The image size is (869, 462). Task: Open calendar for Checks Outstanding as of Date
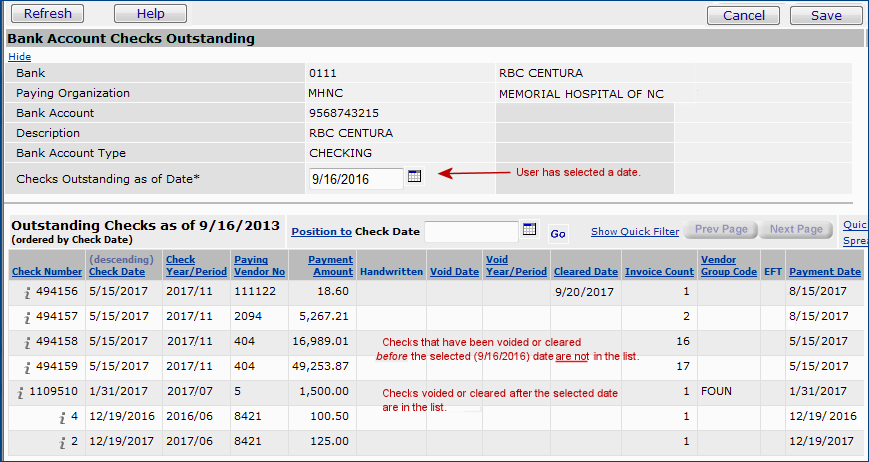coord(415,177)
